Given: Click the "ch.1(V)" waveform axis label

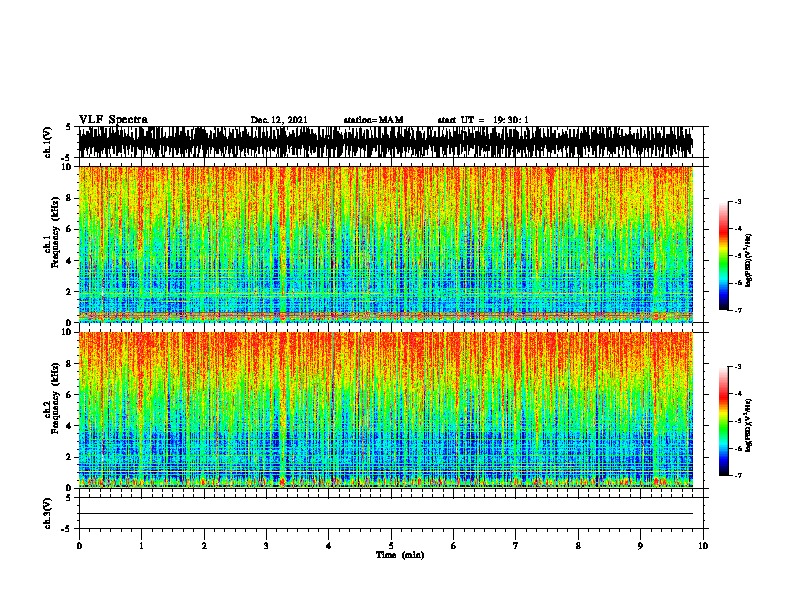Looking at the screenshot, I should click(x=47, y=142).
